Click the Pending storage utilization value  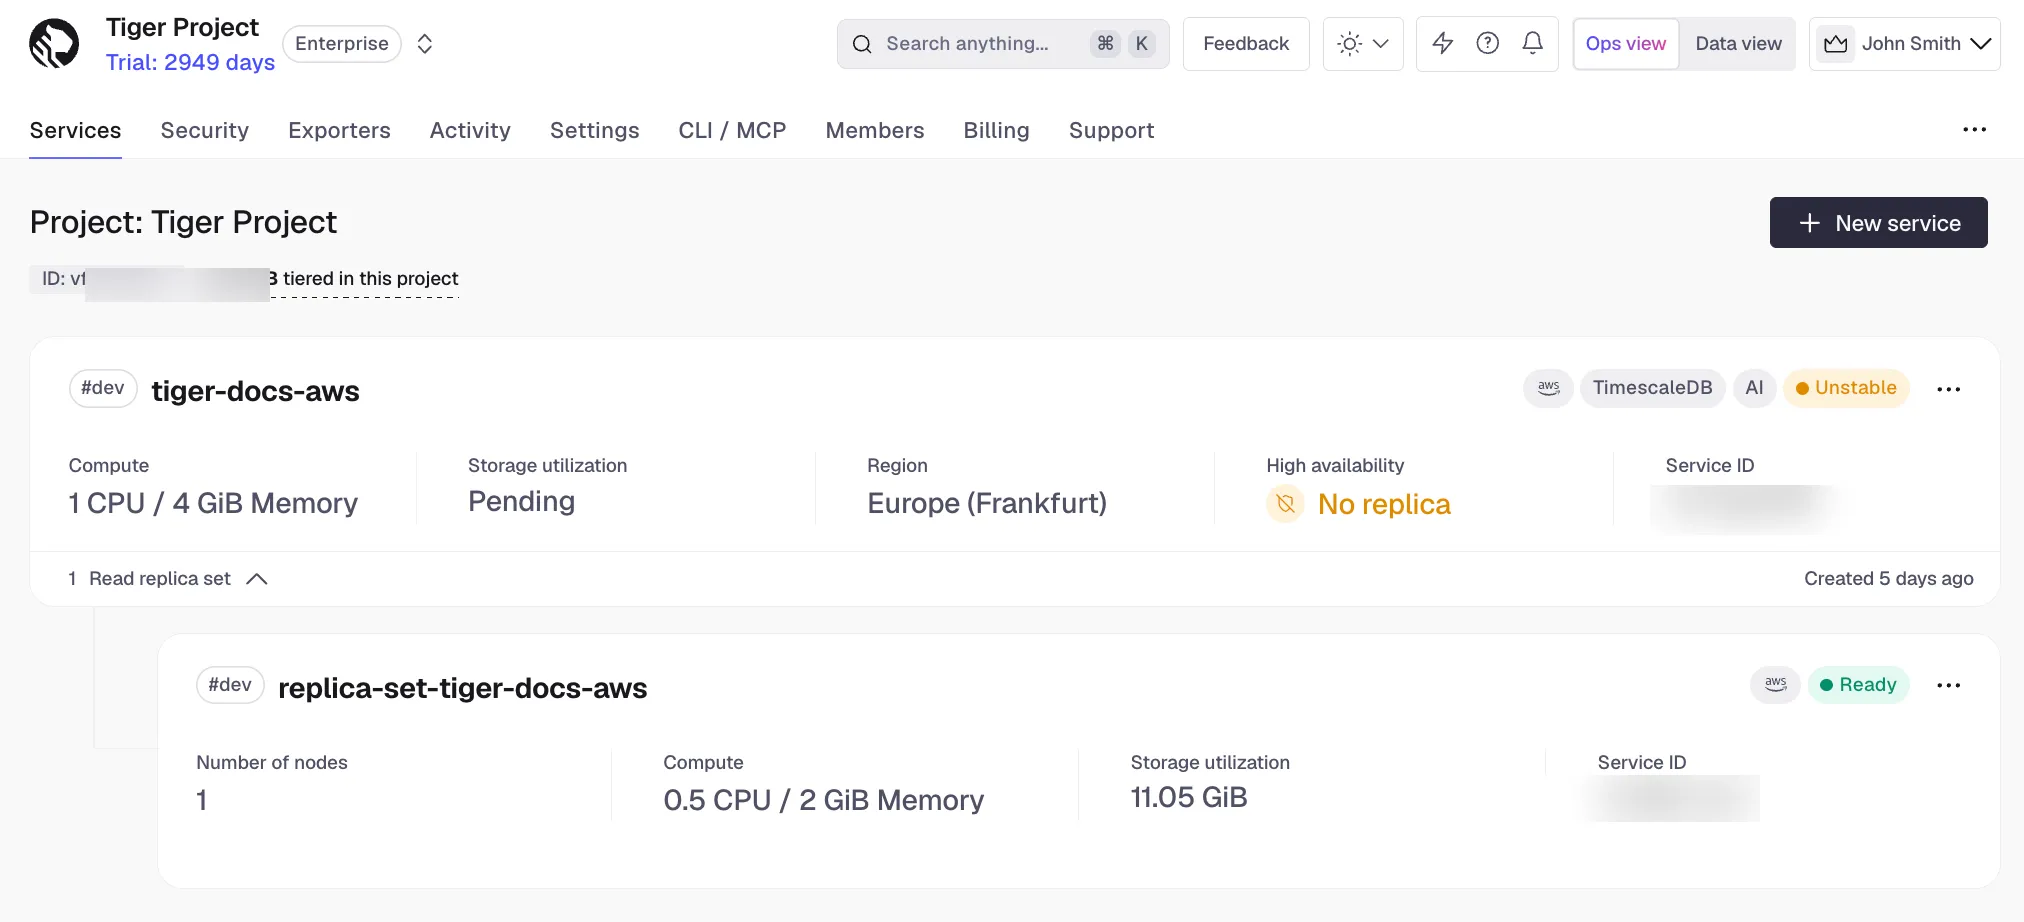[x=522, y=502]
